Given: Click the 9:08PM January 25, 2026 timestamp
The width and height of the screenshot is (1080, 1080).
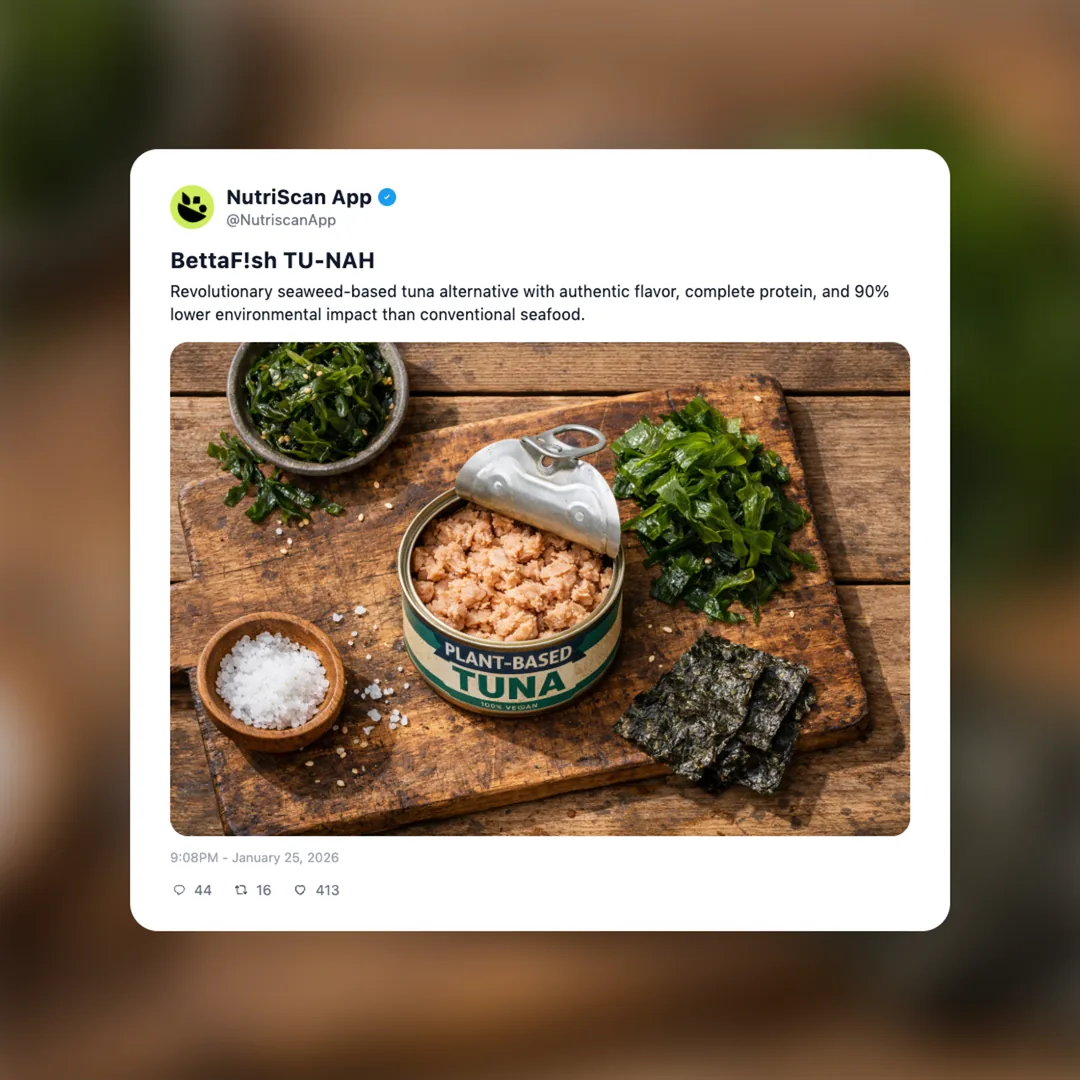Looking at the screenshot, I should point(254,858).
